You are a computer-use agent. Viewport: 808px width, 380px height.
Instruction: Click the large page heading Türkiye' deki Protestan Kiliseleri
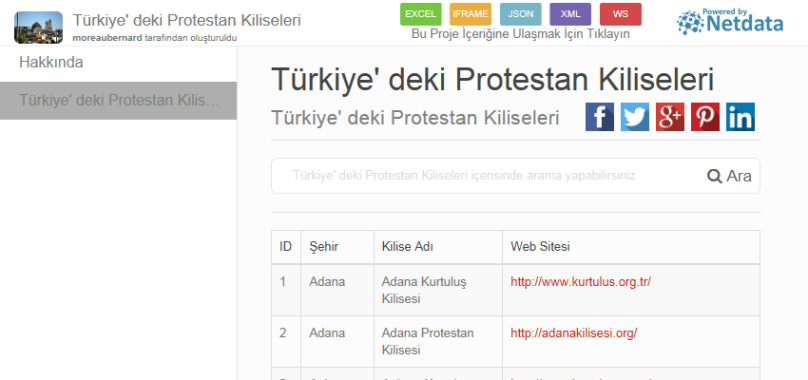tap(493, 79)
